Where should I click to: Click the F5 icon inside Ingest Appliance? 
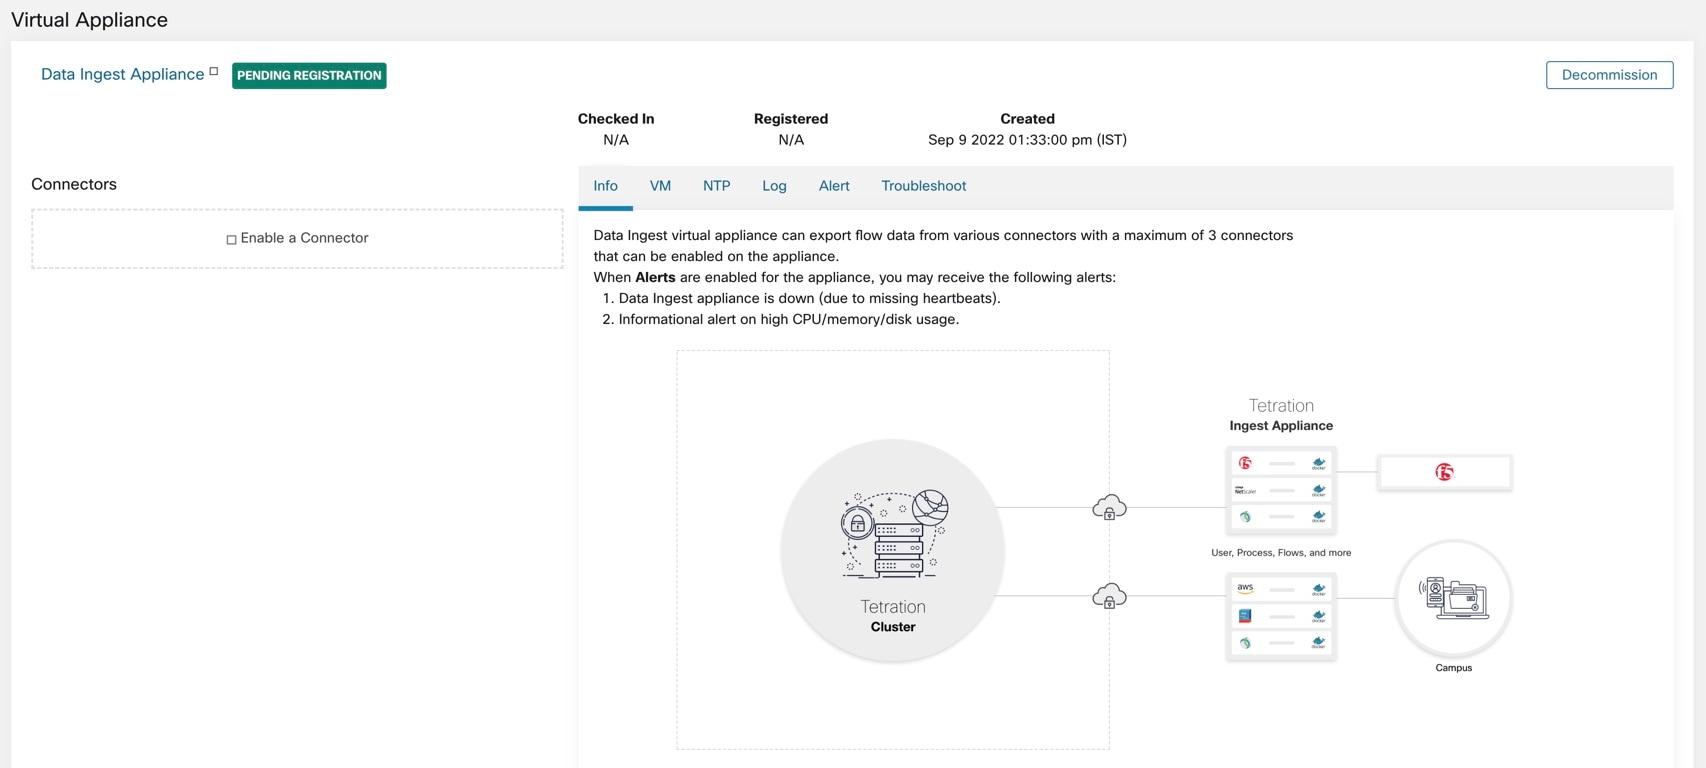click(x=1245, y=463)
